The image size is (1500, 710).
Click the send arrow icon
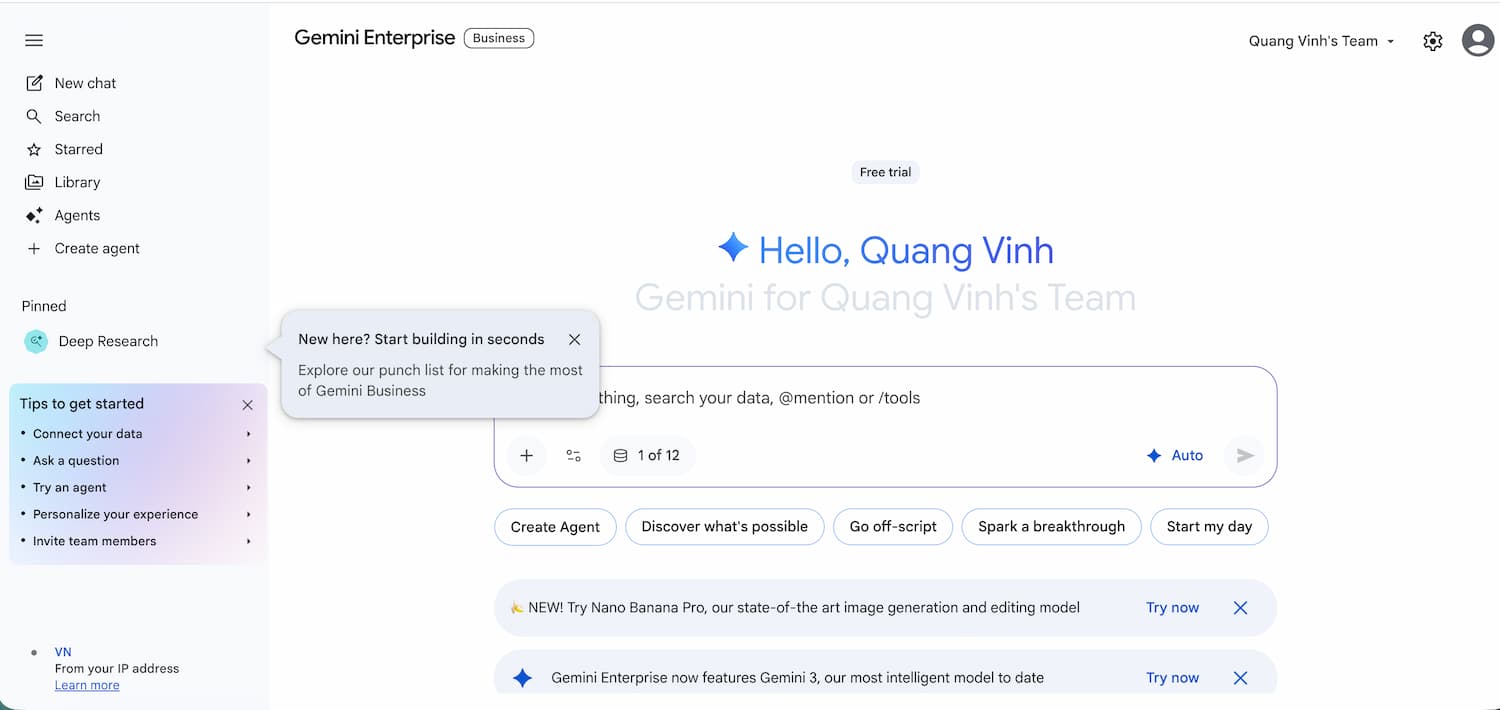point(1244,456)
